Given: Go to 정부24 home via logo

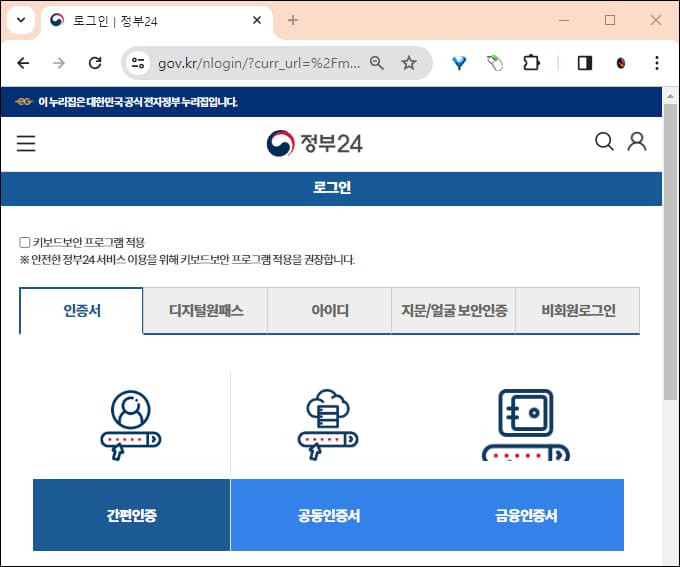Looking at the screenshot, I should [314, 143].
